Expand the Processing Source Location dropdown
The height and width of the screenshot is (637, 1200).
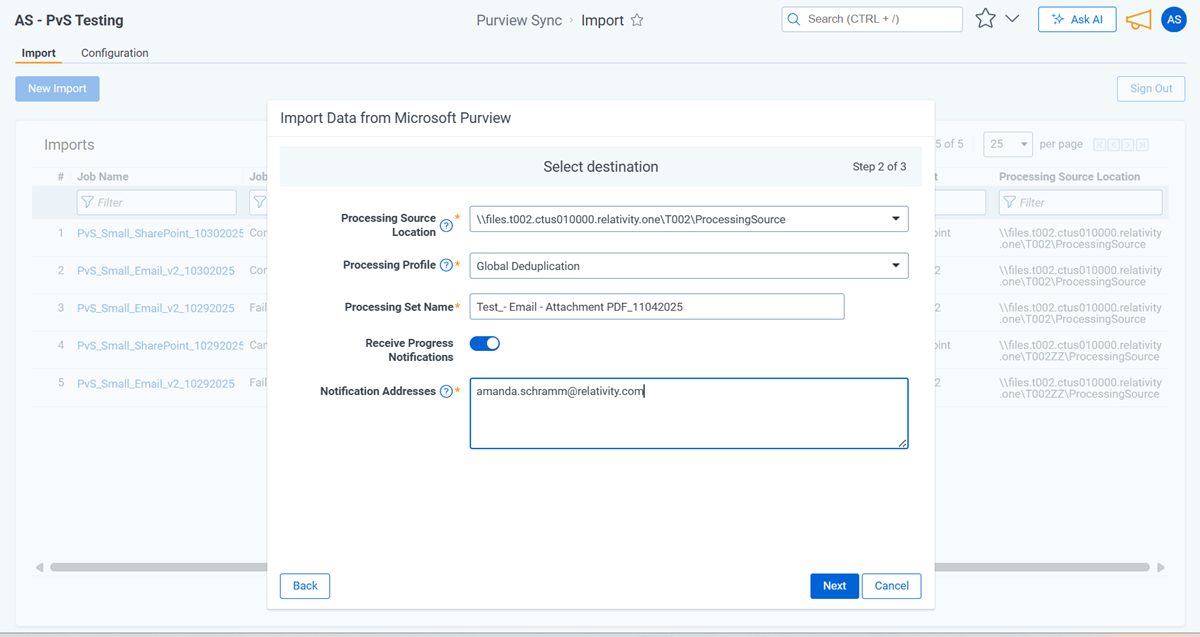(x=894, y=219)
